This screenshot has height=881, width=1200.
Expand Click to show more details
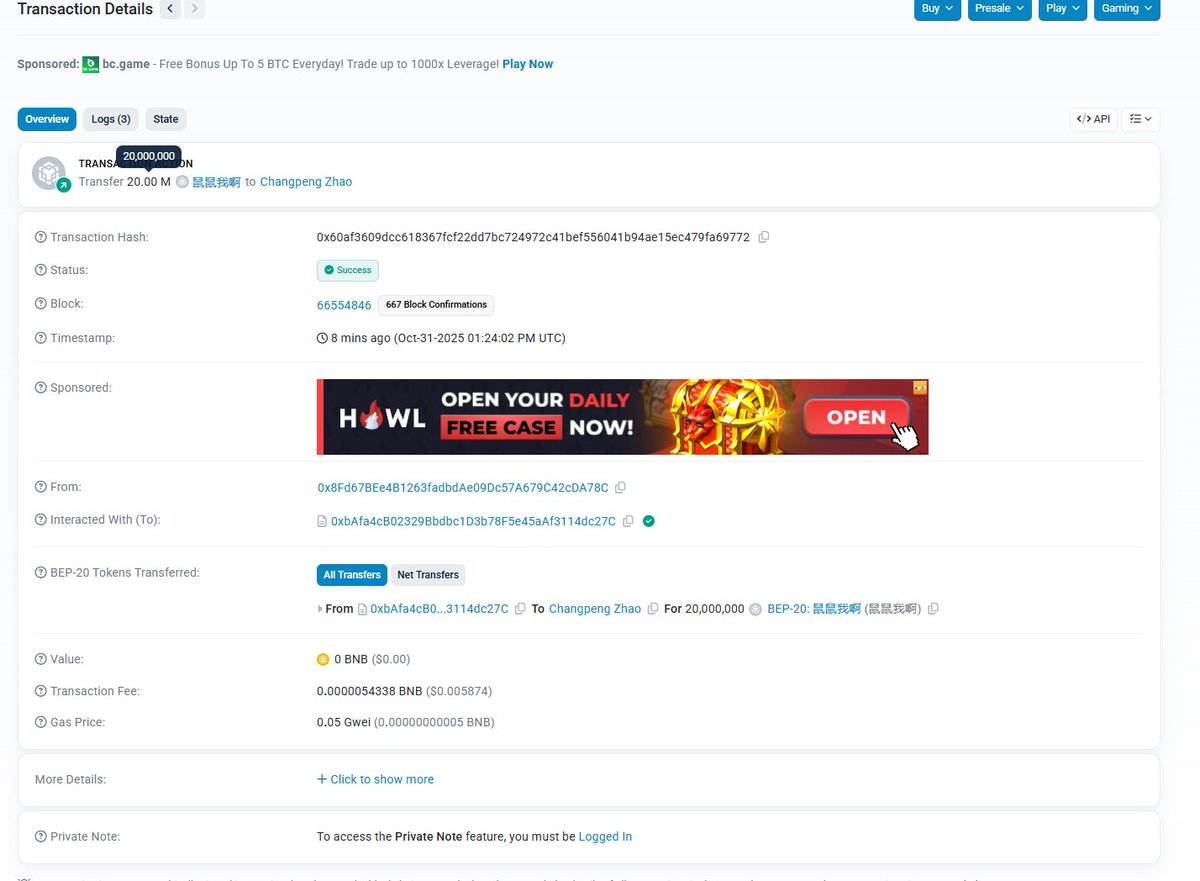[x=375, y=780]
